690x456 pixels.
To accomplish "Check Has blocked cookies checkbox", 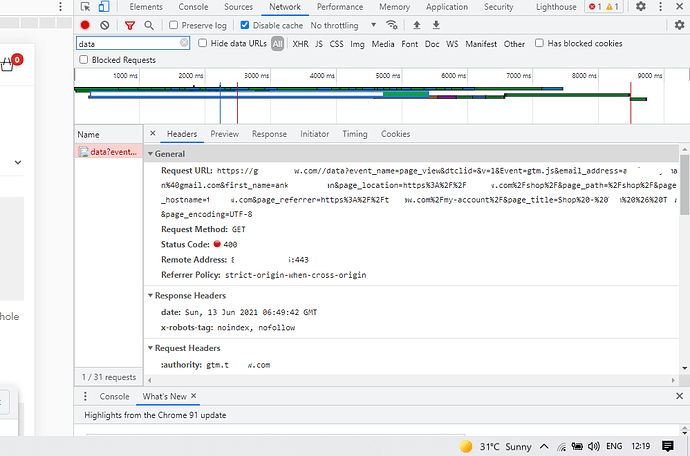I will tap(539, 43).
